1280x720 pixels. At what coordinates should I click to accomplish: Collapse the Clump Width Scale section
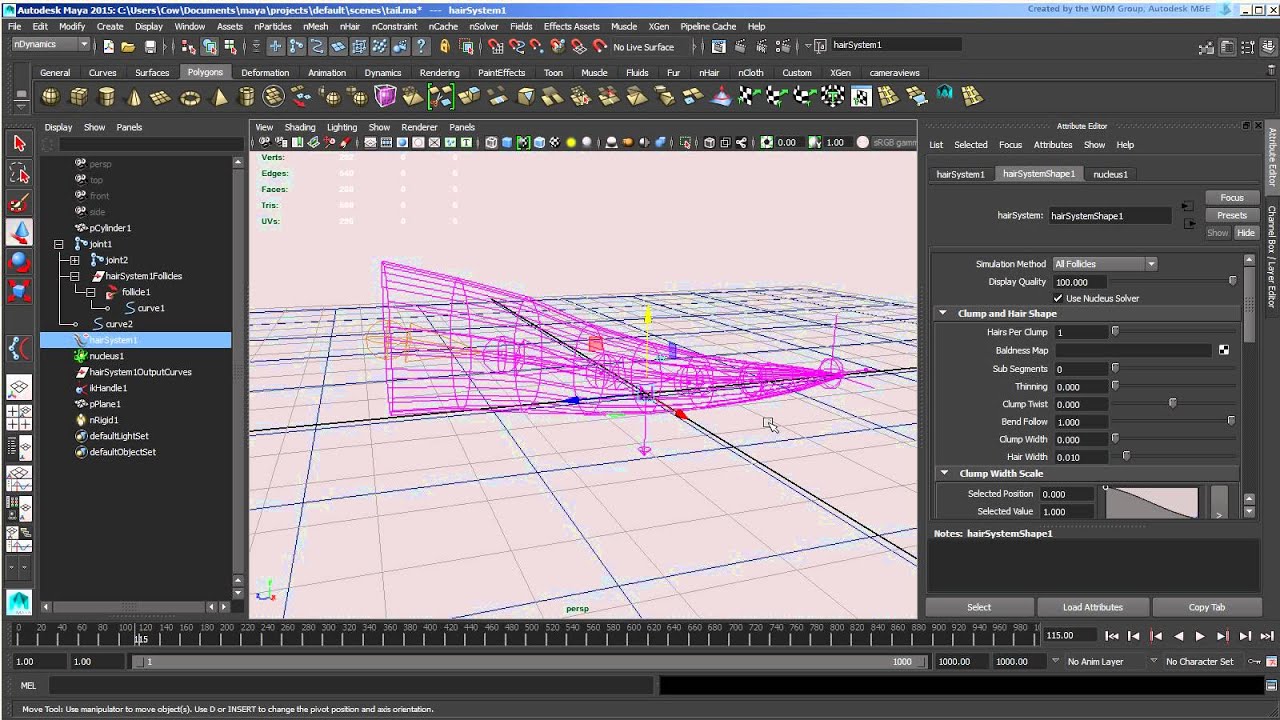tap(943, 473)
